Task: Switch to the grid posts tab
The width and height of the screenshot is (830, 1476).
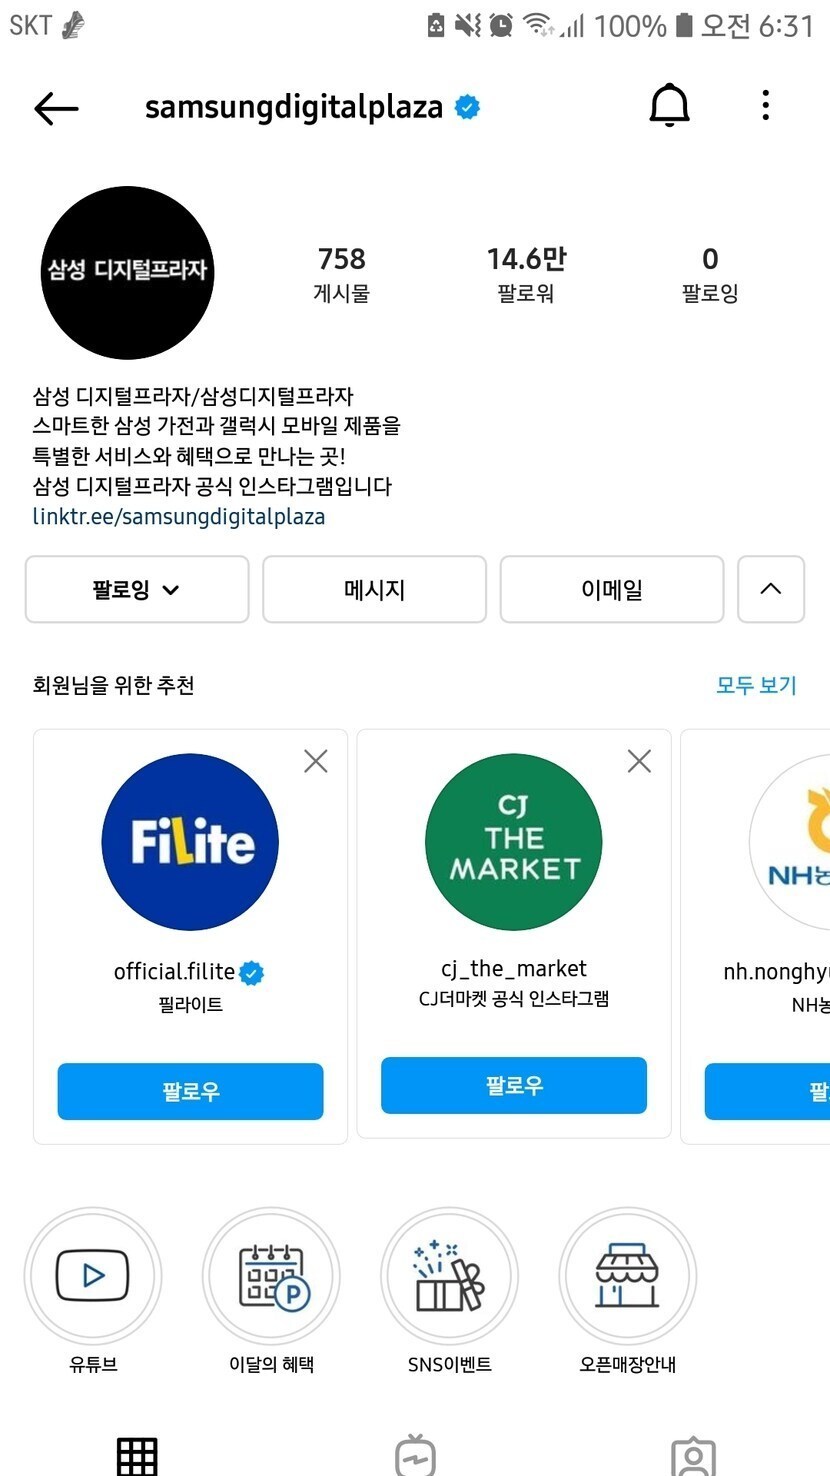Action: (137, 1455)
